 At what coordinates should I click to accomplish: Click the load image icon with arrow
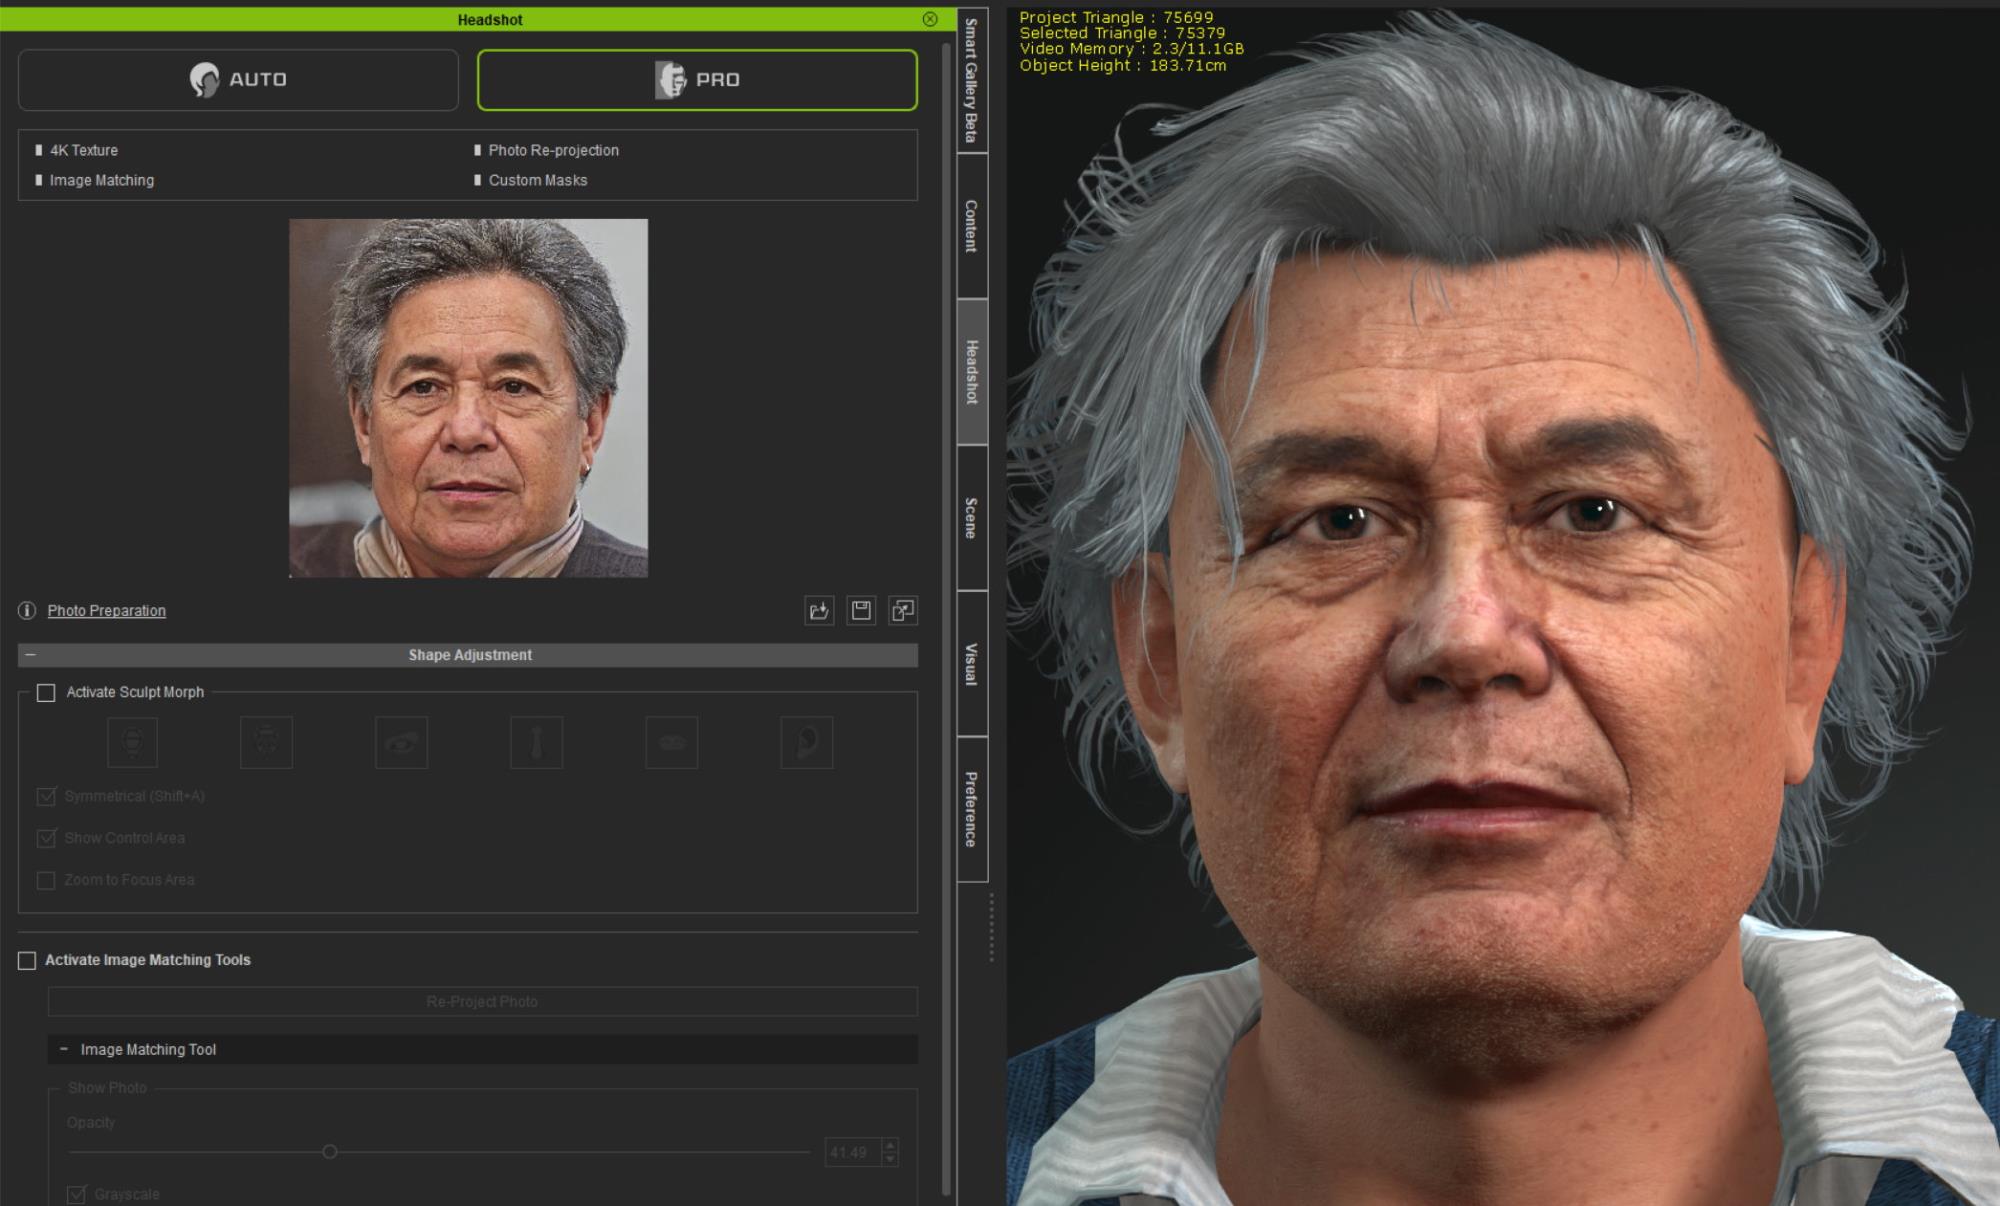pyautogui.click(x=819, y=611)
